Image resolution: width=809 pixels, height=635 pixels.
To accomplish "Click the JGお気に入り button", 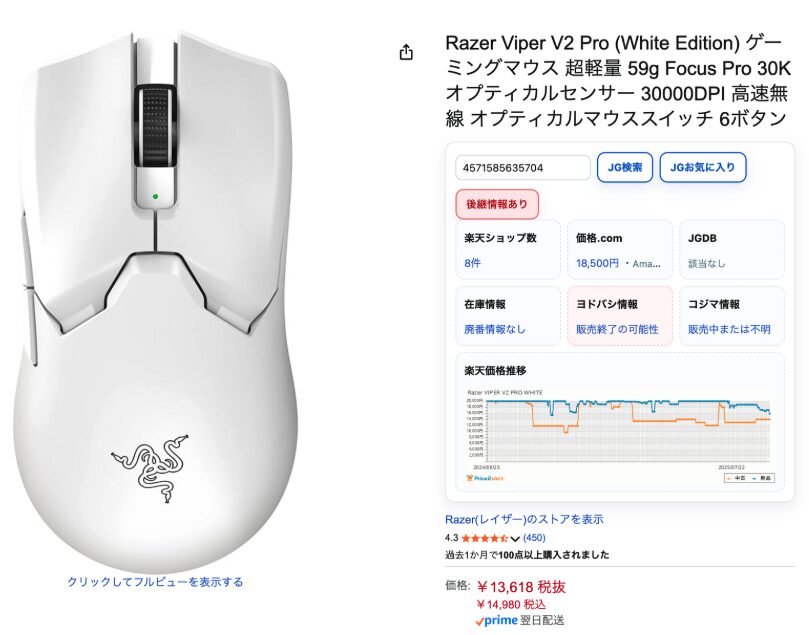I will [703, 167].
